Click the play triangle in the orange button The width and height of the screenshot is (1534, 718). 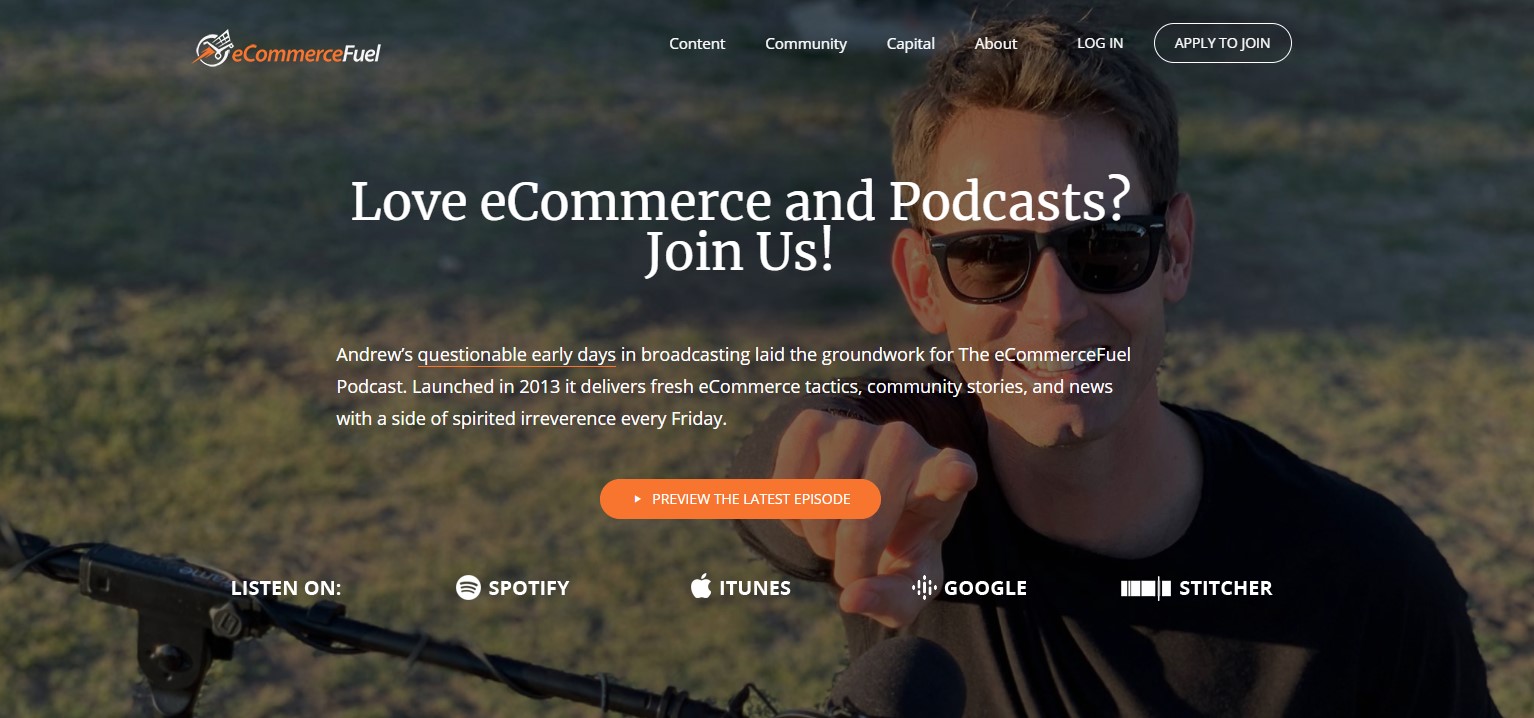coord(637,499)
